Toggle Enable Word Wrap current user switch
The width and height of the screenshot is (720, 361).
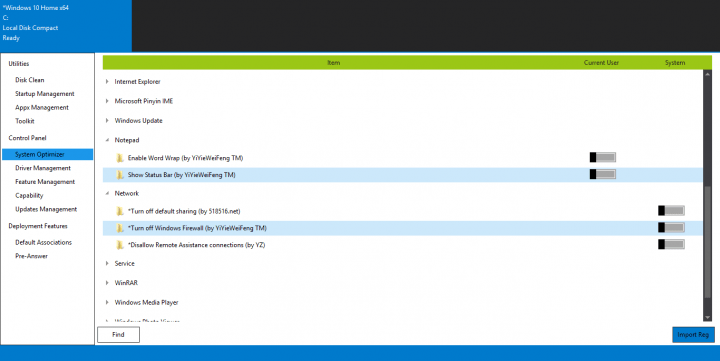click(602, 158)
